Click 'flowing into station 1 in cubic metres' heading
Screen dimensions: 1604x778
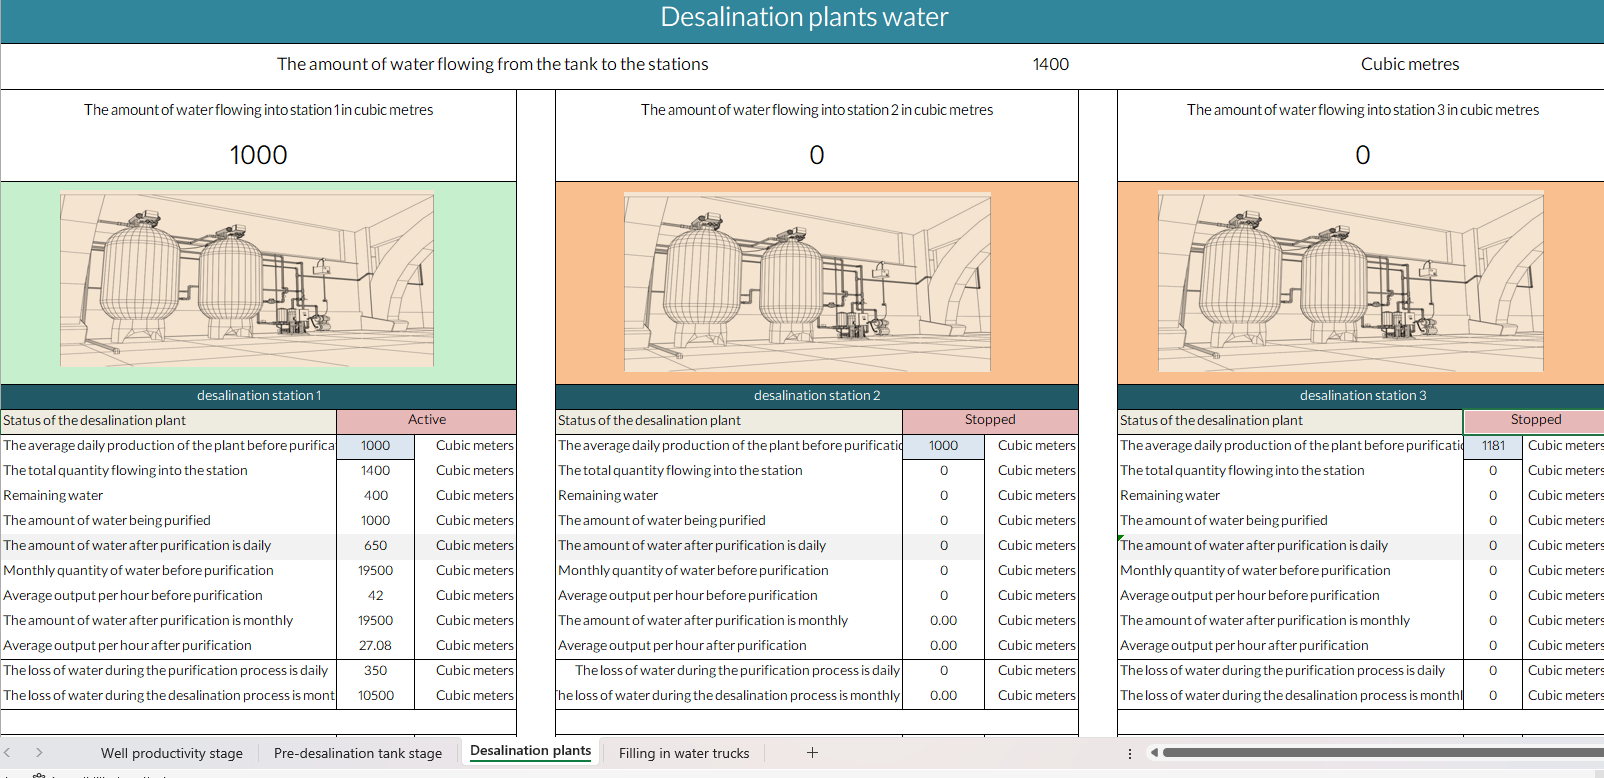coord(258,110)
